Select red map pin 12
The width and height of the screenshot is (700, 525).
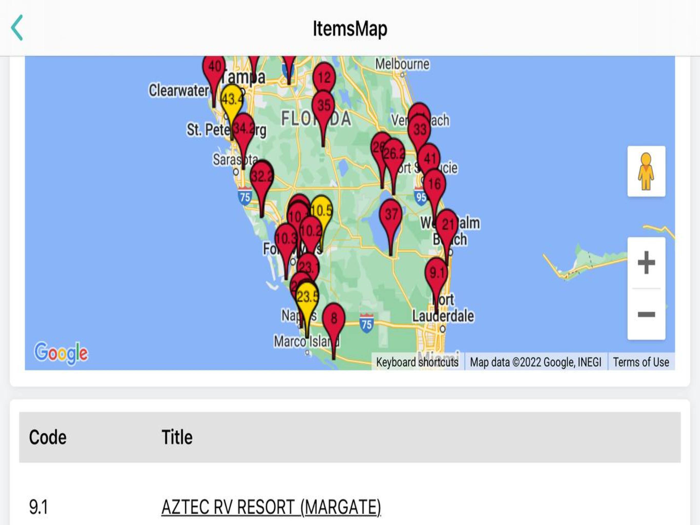324,78
